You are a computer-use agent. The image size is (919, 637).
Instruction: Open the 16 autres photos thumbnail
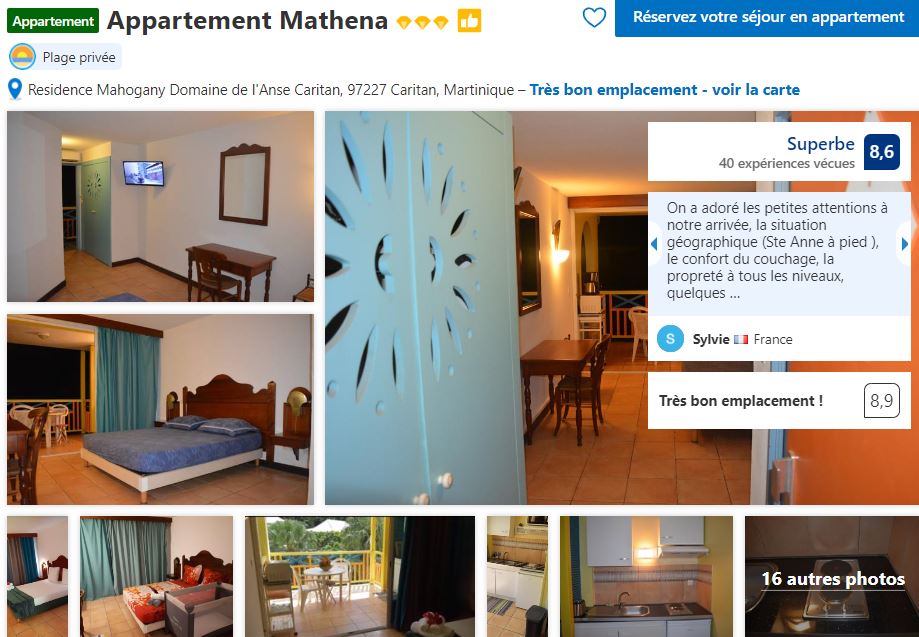point(832,576)
